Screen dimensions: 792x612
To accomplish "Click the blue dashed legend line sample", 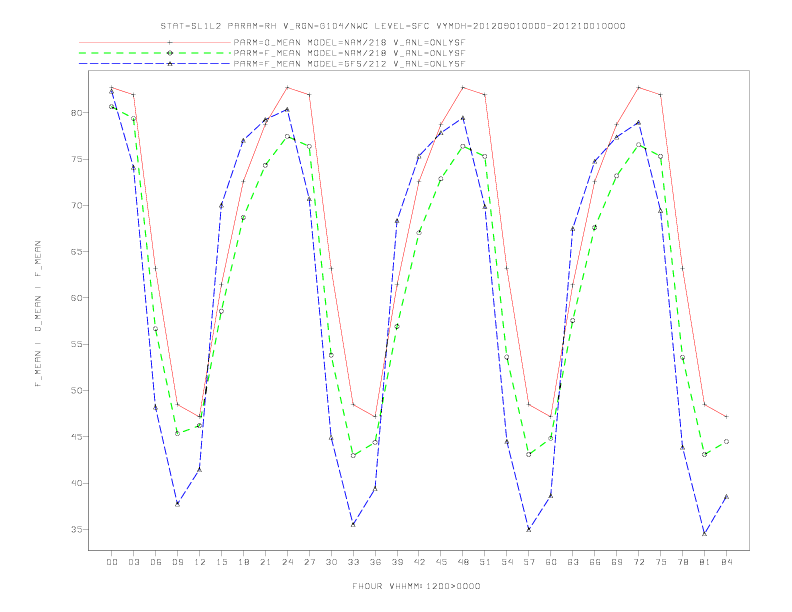I will [x=155, y=64].
